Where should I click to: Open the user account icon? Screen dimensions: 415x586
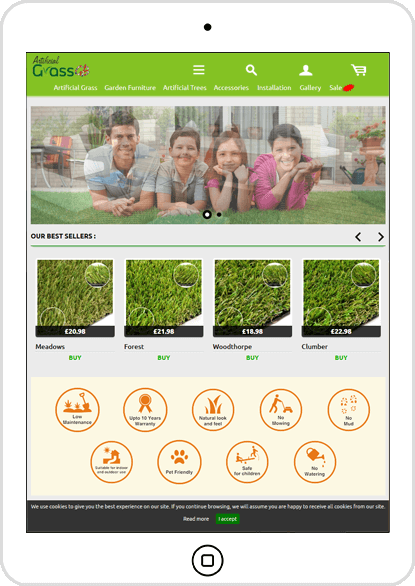[305, 70]
